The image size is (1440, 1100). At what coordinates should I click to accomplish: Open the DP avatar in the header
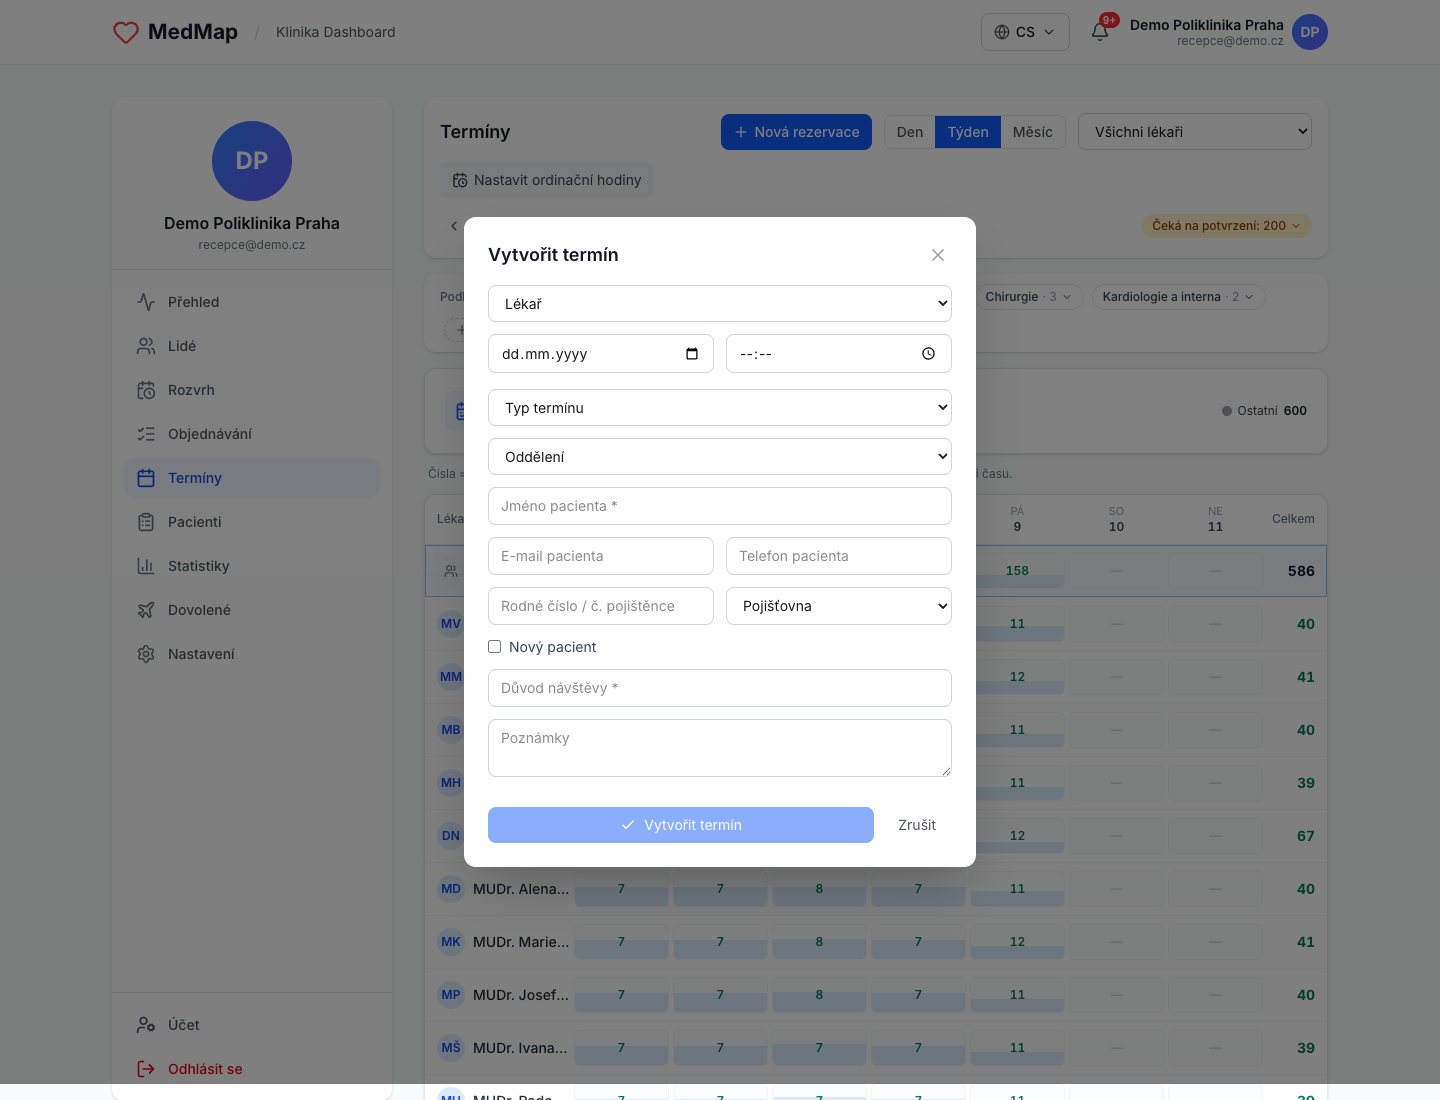1310,32
